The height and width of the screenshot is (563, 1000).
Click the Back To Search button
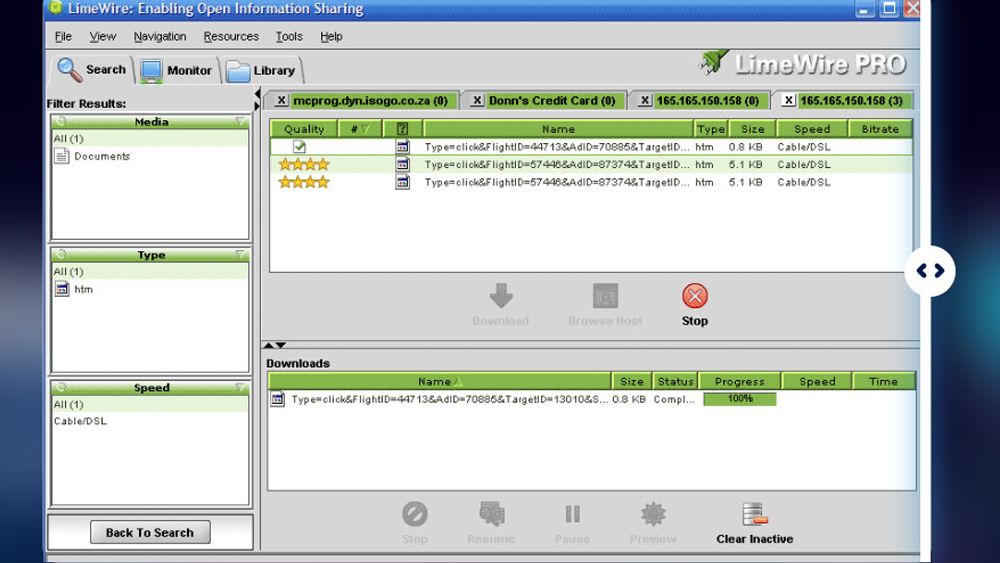[150, 532]
